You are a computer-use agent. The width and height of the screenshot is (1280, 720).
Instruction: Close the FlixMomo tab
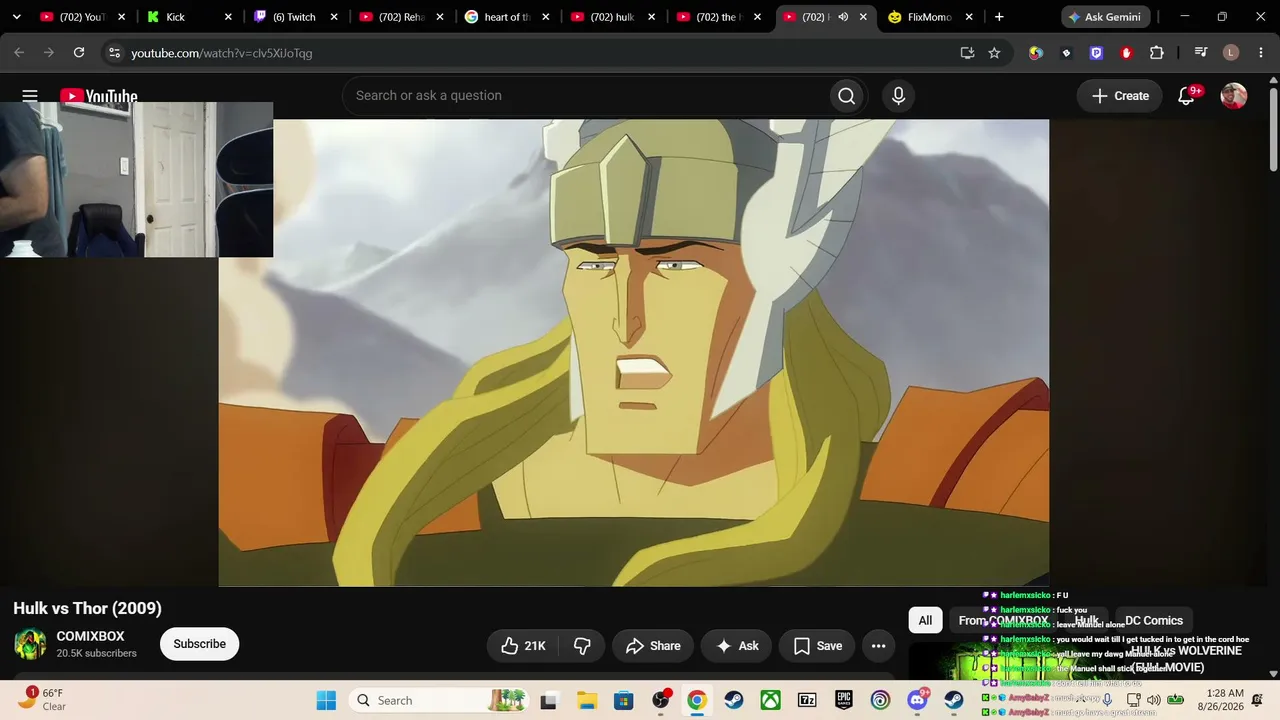[967, 17]
